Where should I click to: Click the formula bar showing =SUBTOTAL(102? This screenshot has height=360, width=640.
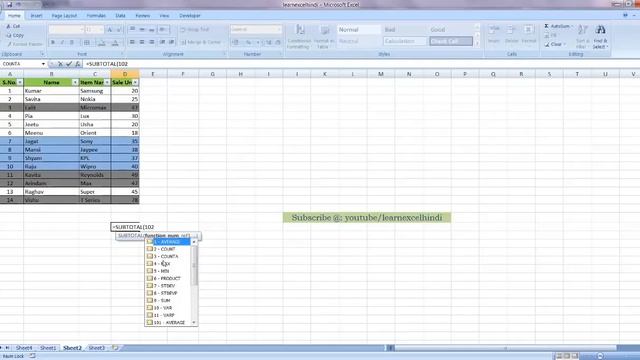coord(361,64)
